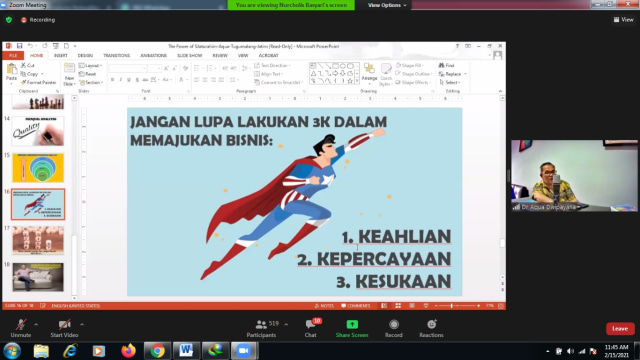Adjust the zoom slider in status bar
Viewport: 640px width, 360px height.
[451, 306]
